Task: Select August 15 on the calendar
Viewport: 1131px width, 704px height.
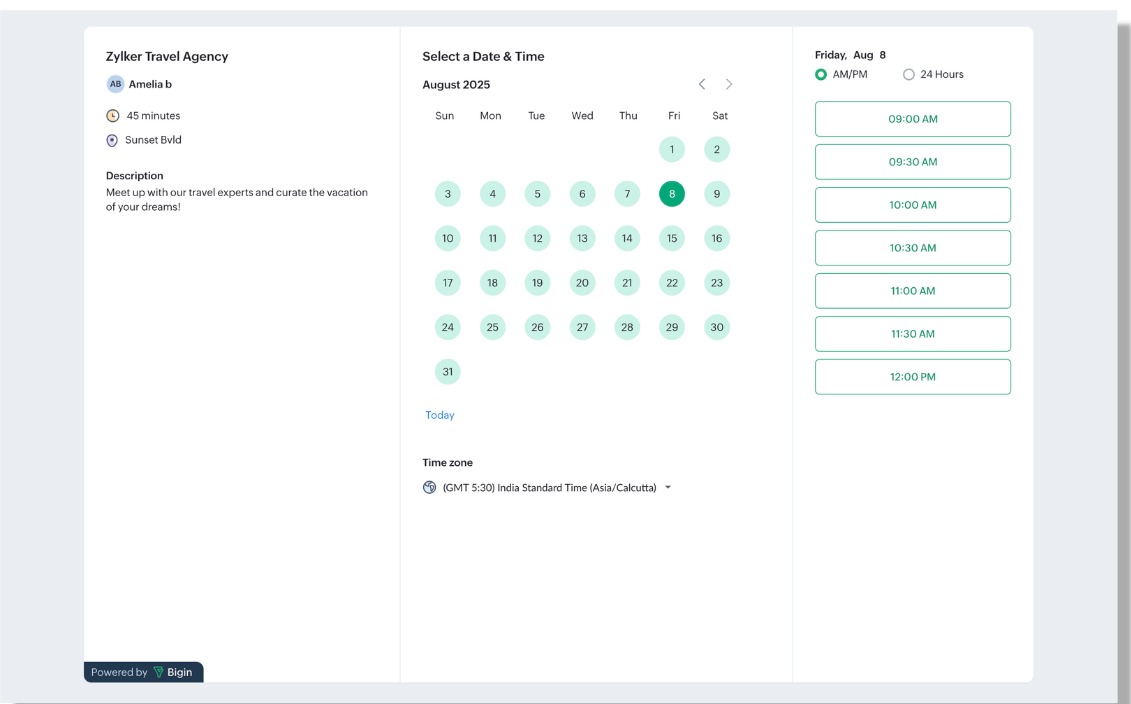Action: click(672, 238)
